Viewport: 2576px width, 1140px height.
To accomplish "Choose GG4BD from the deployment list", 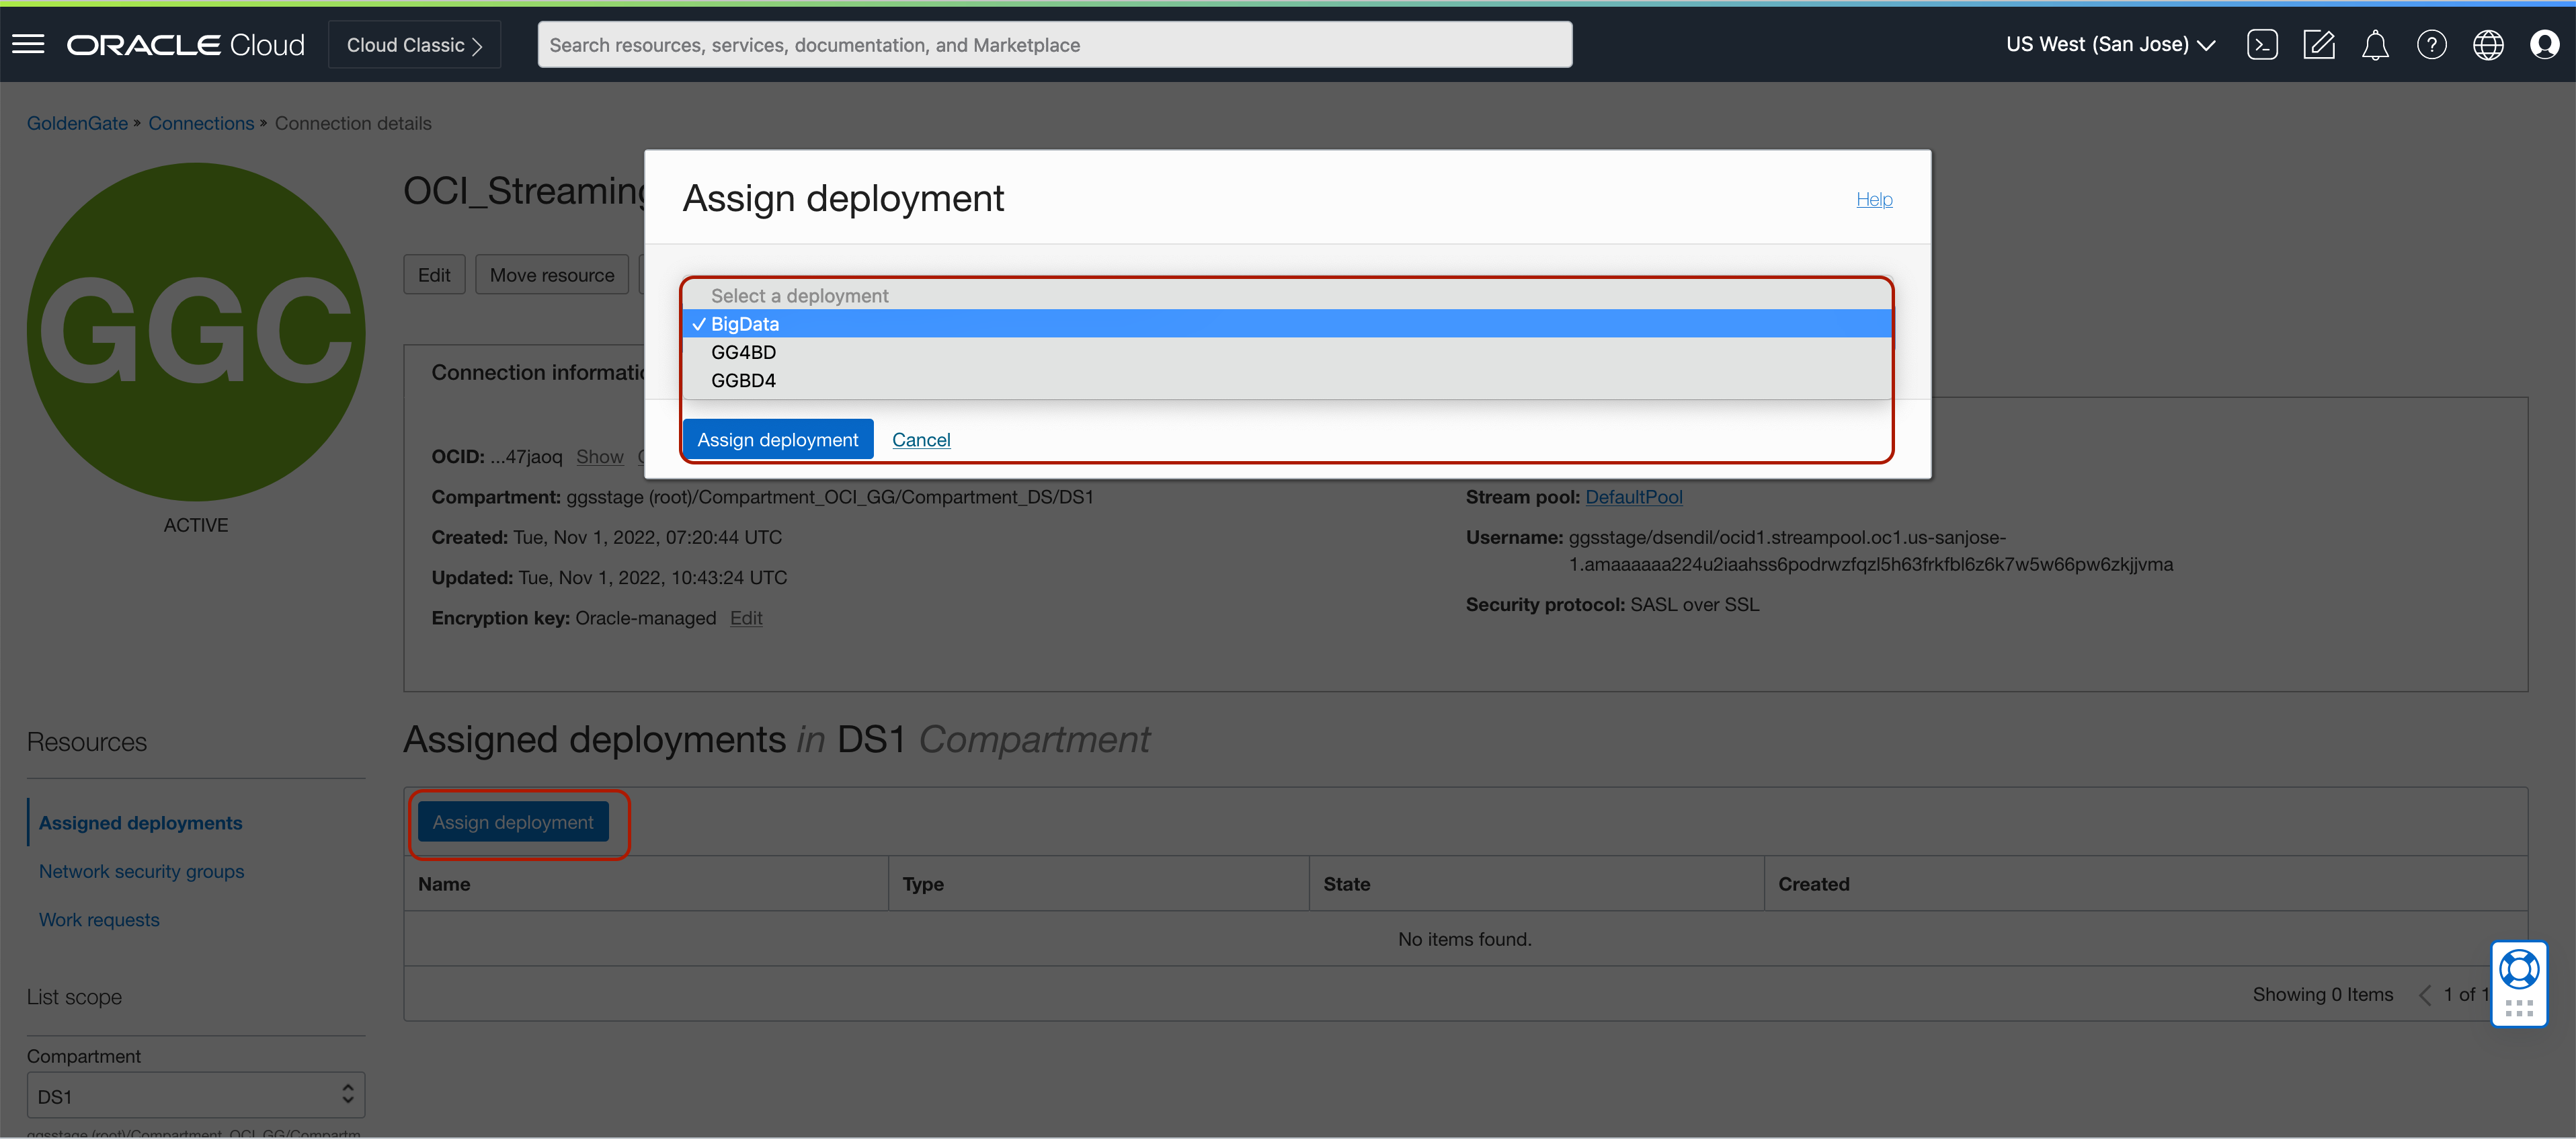I will point(743,352).
